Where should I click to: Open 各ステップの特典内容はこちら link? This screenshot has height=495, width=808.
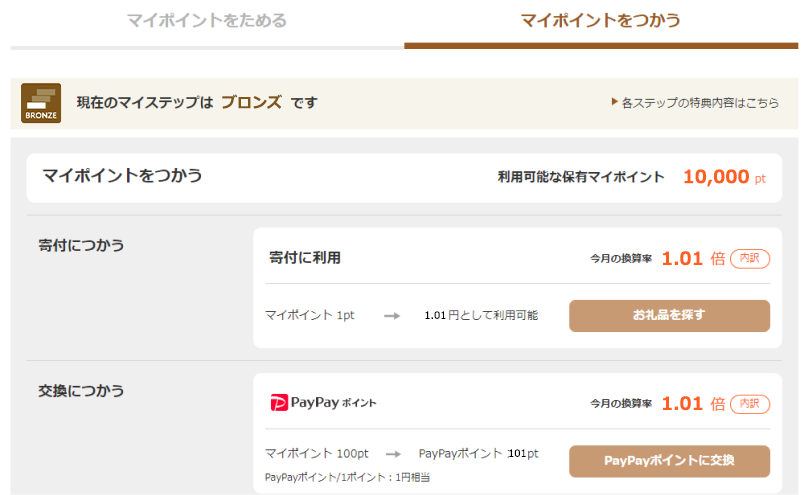(x=700, y=103)
